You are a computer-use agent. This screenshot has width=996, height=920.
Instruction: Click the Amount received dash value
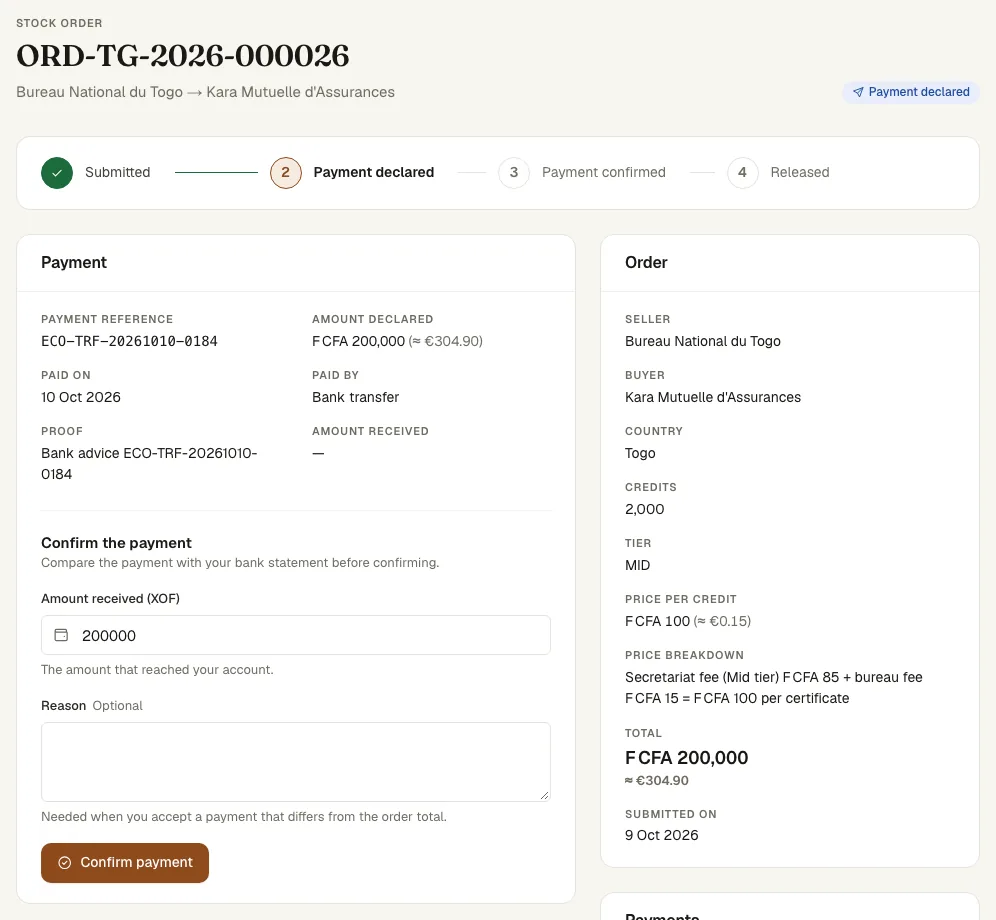point(318,453)
